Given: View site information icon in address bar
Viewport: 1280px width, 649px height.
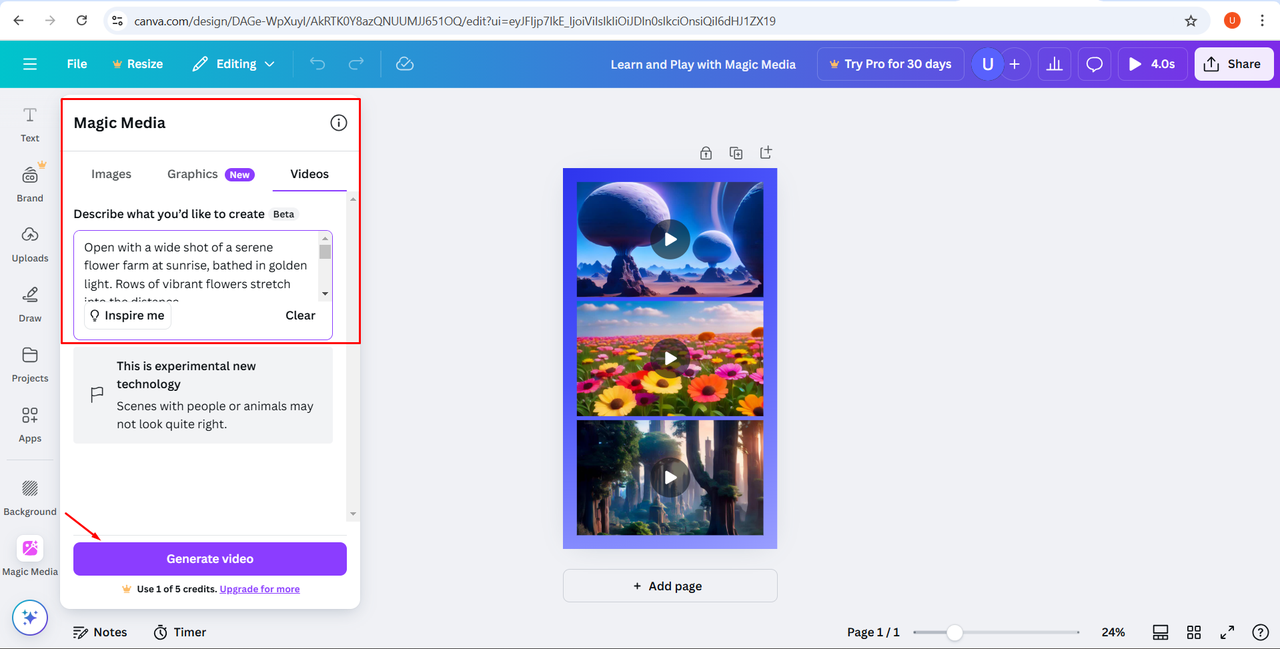Looking at the screenshot, I should tap(117, 20).
